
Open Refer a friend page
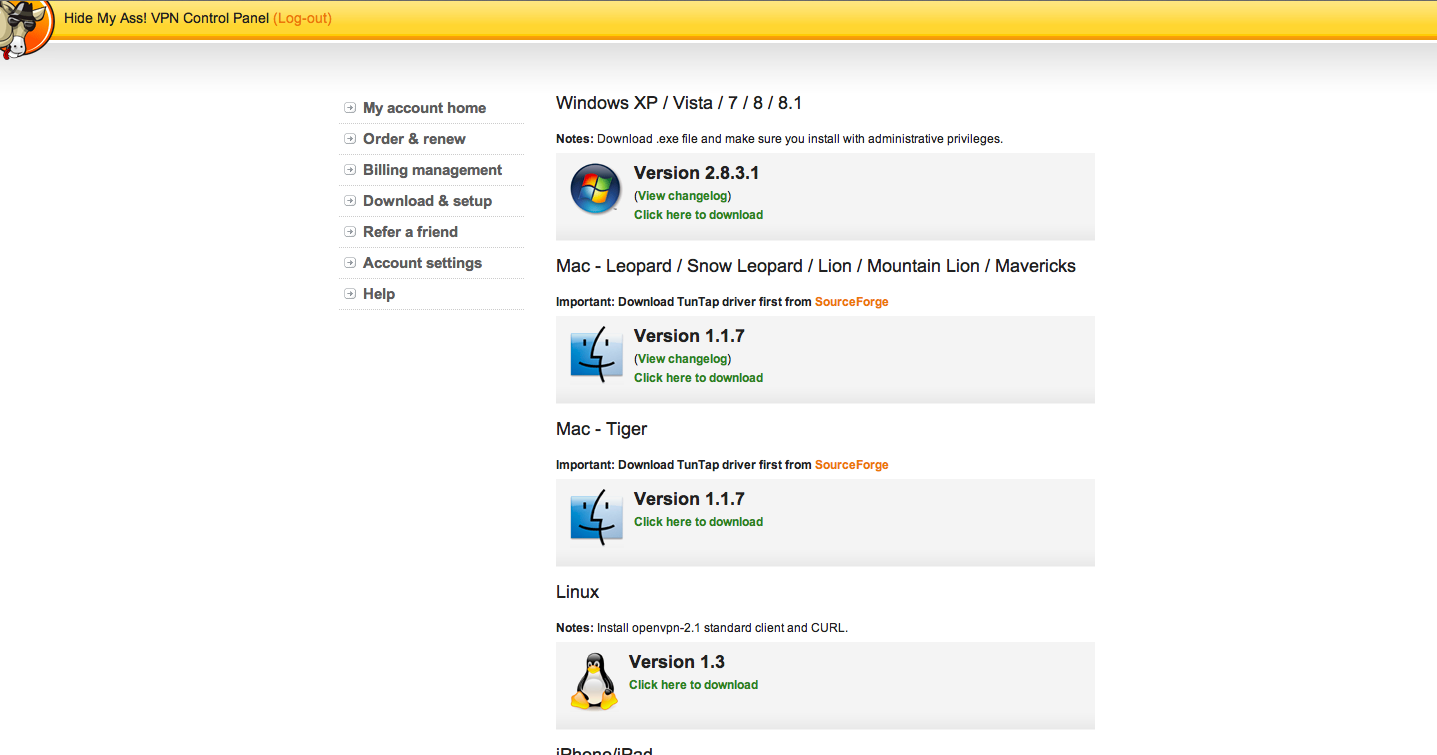(410, 232)
